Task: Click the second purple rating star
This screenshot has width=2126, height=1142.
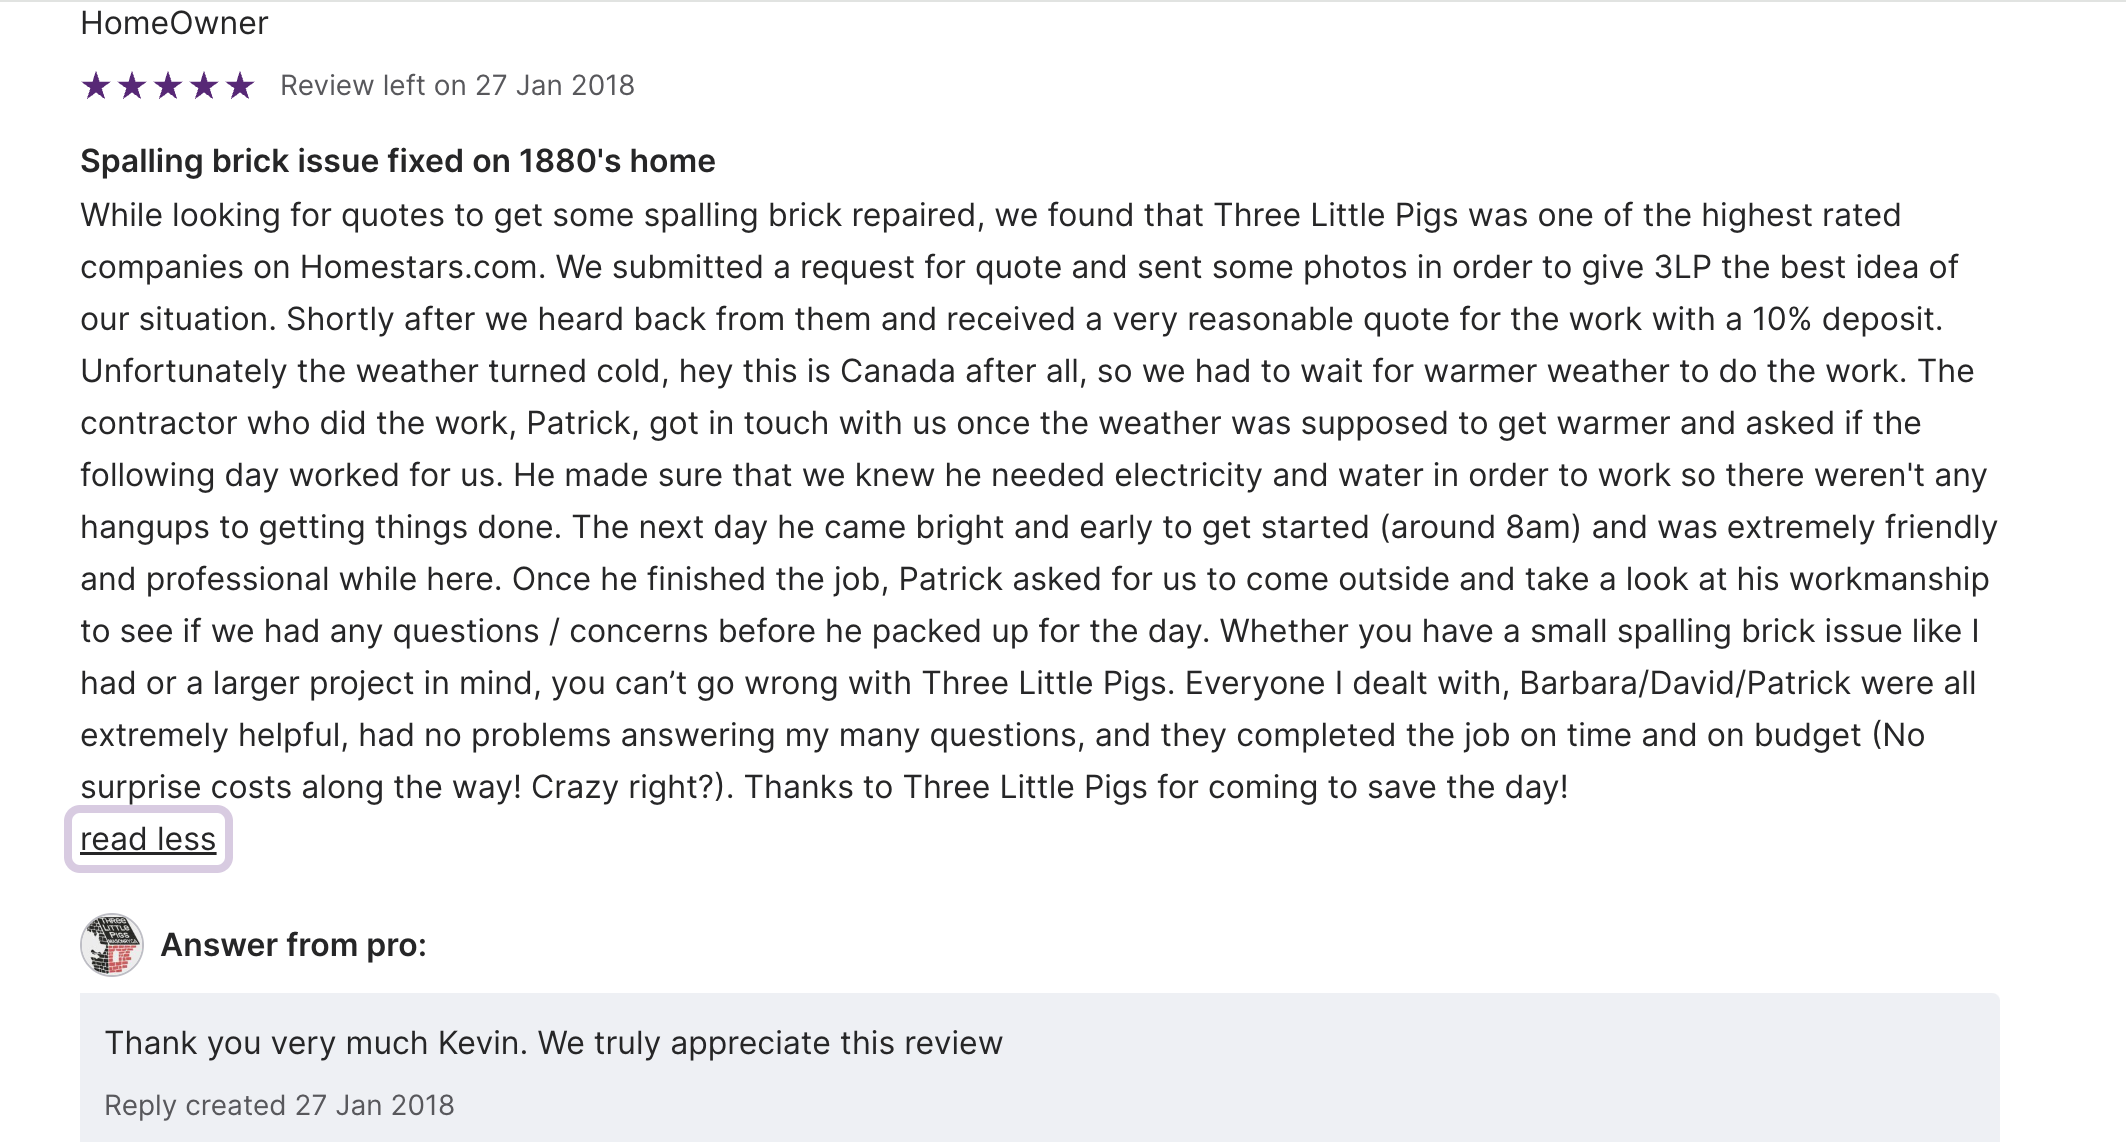Action: 132,86
